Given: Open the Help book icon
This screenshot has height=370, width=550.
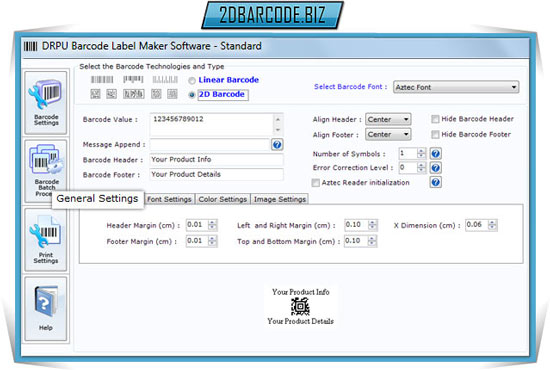Looking at the screenshot, I should pos(46,308).
